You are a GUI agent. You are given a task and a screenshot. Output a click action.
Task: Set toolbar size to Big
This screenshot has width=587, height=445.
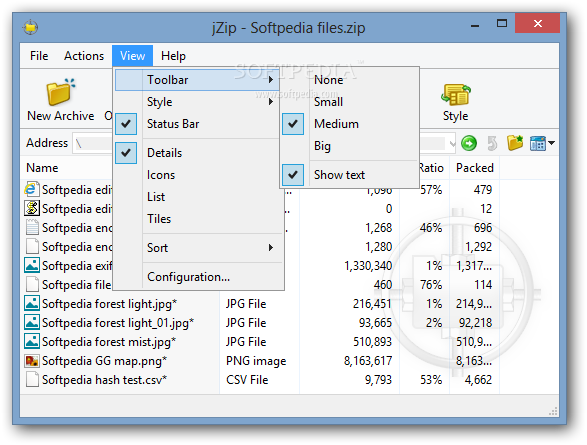point(349,146)
